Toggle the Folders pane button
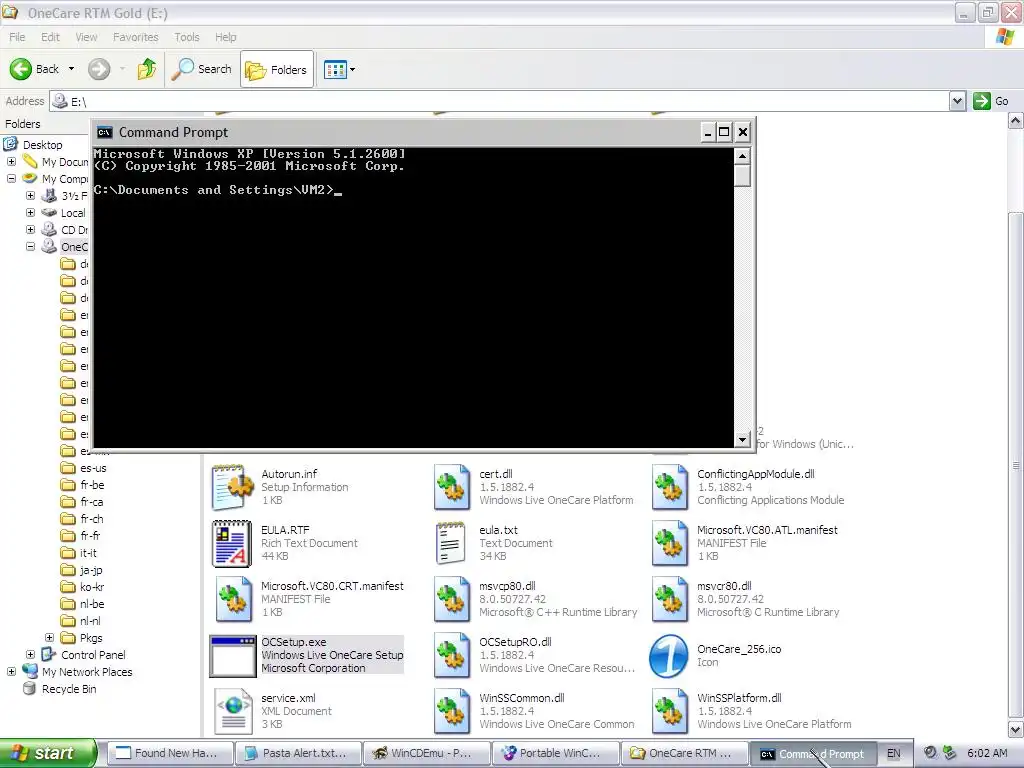 point(277,69)
